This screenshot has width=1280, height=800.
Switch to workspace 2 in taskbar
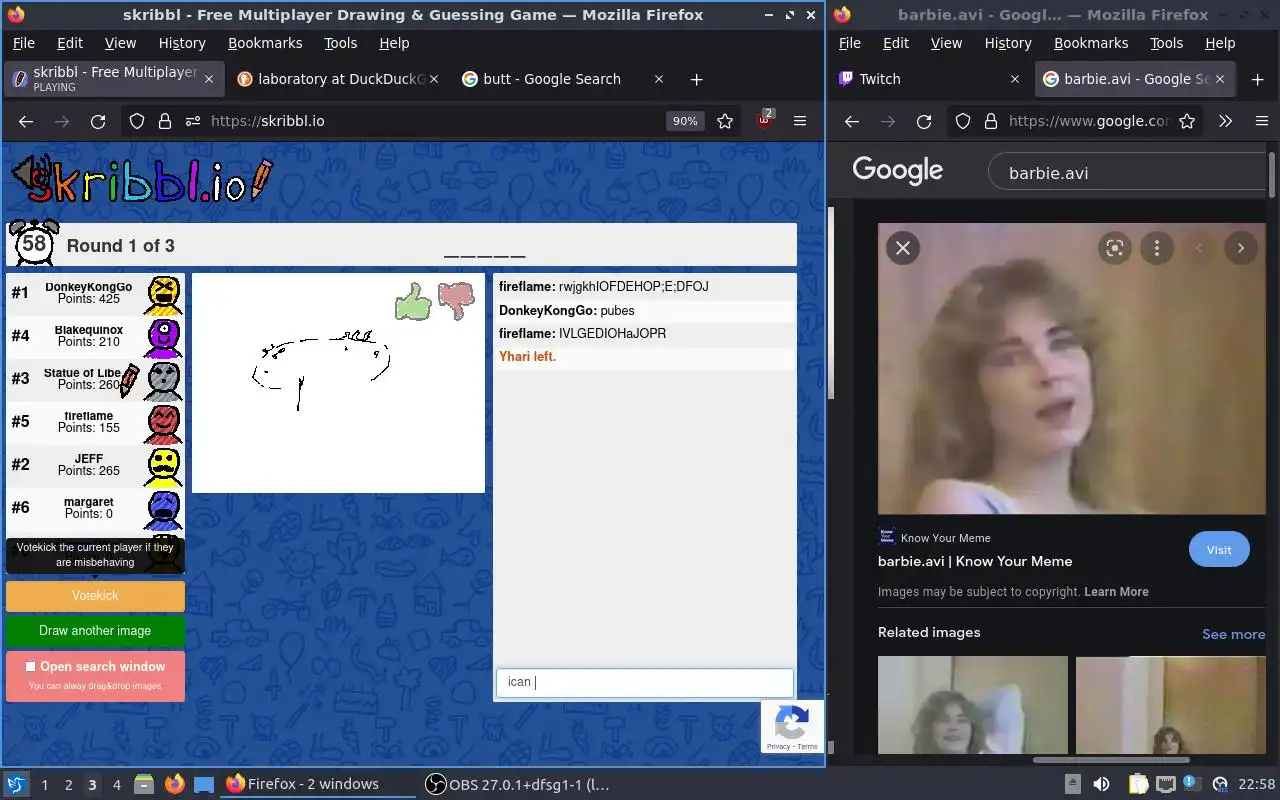point(68,784)
